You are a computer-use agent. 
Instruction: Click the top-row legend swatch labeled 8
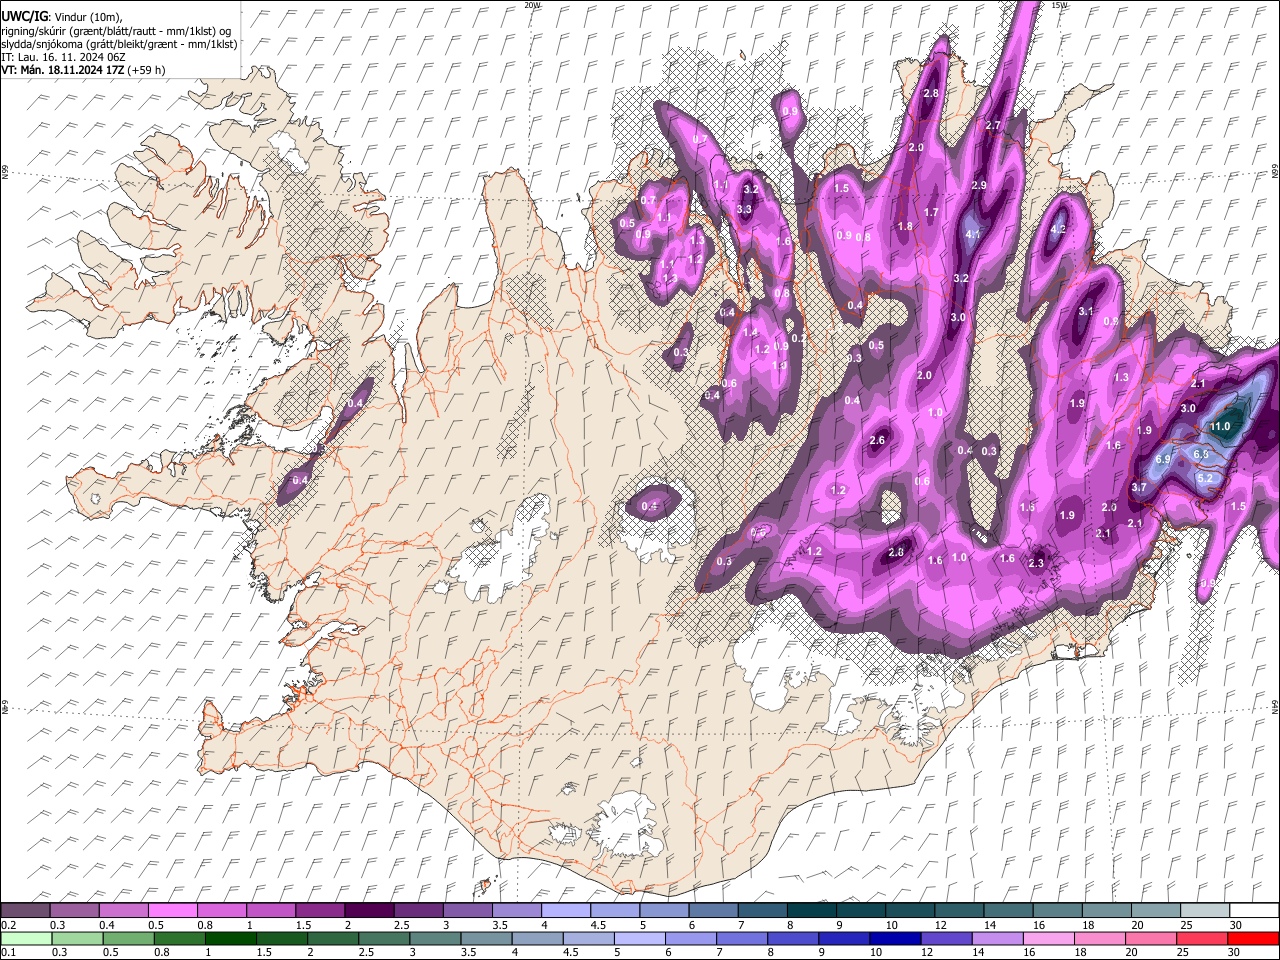pyautogui.click(x=812, y=911)
